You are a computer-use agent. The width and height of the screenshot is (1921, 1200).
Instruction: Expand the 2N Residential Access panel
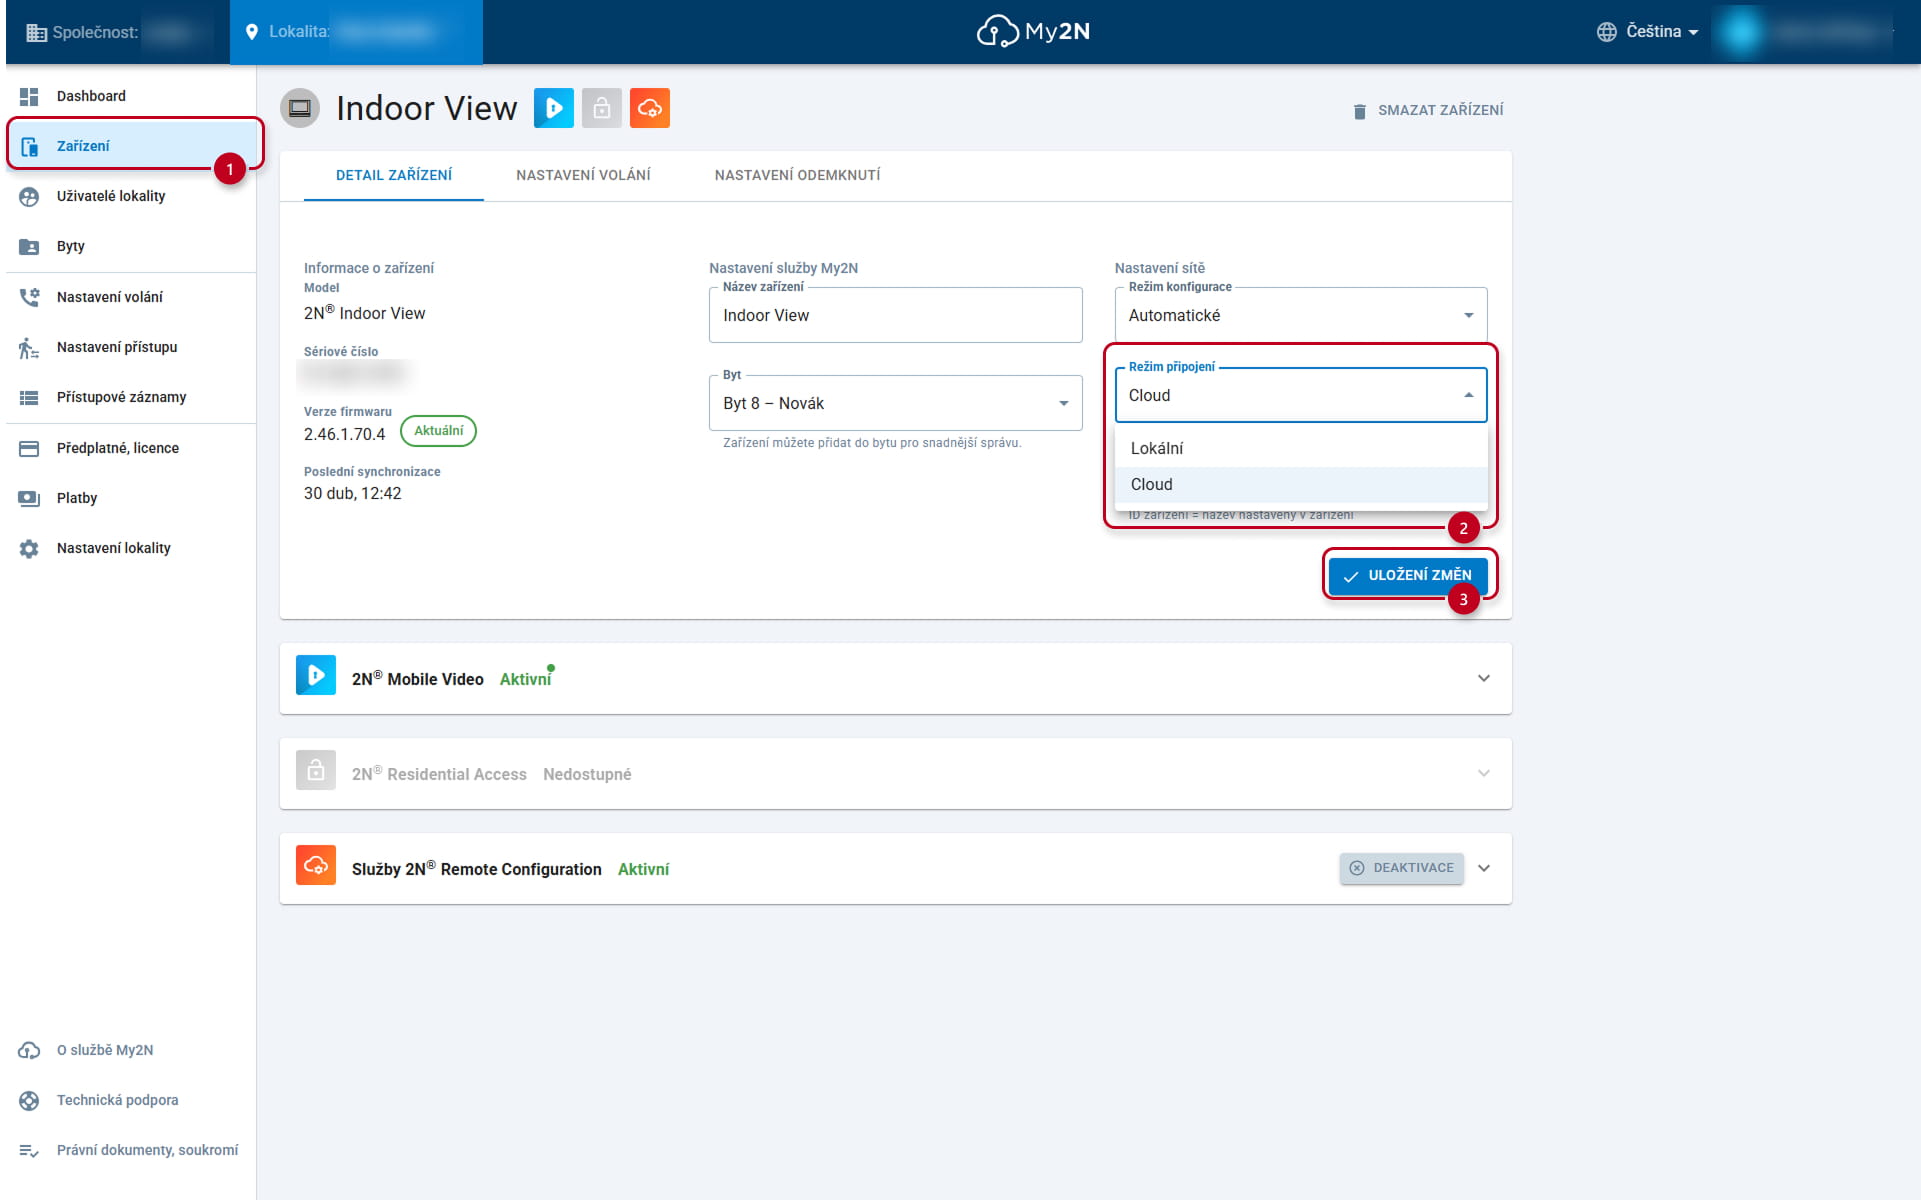tap(1484, 773)
